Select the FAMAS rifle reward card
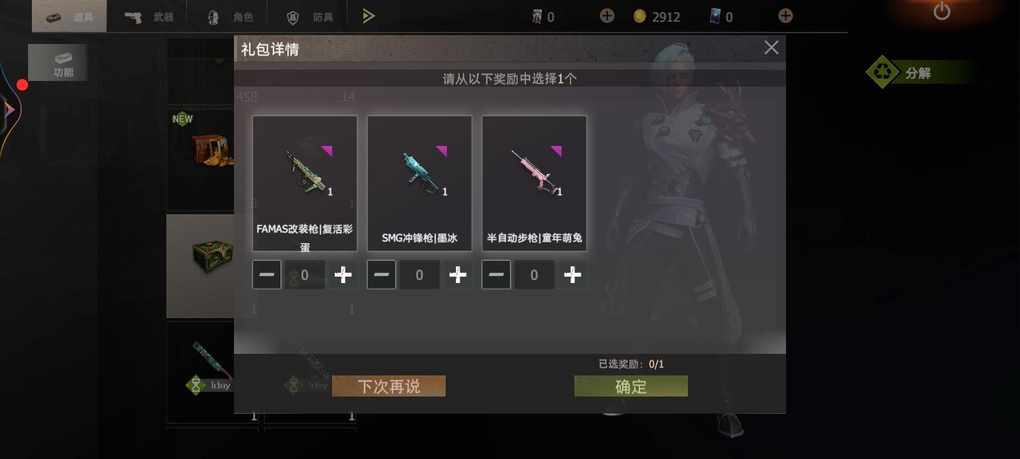 click(304, 183)
